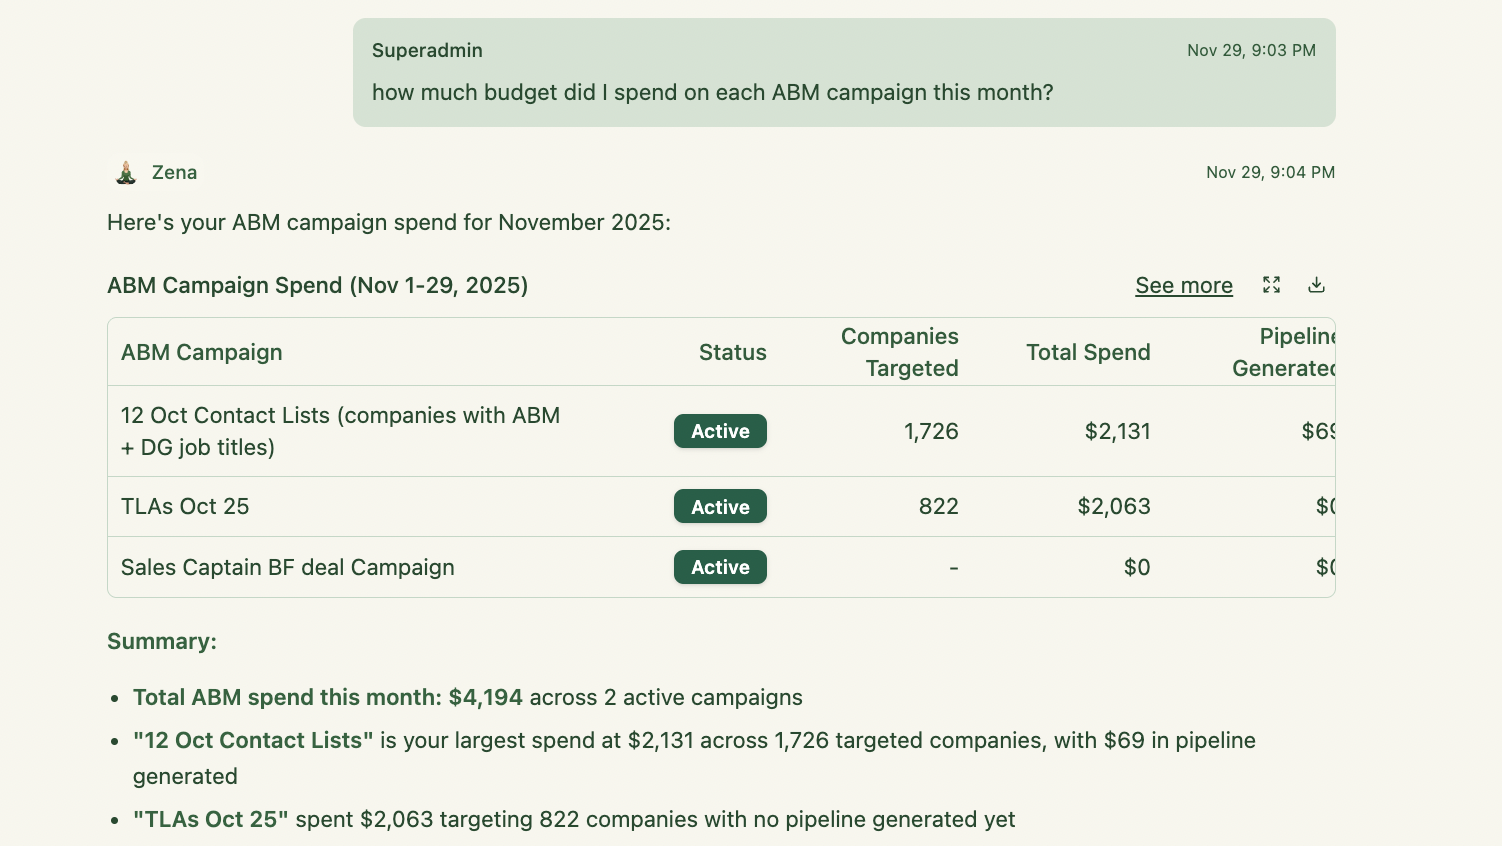
Task: Sort by the Total Spend column
Action: 1088,352
